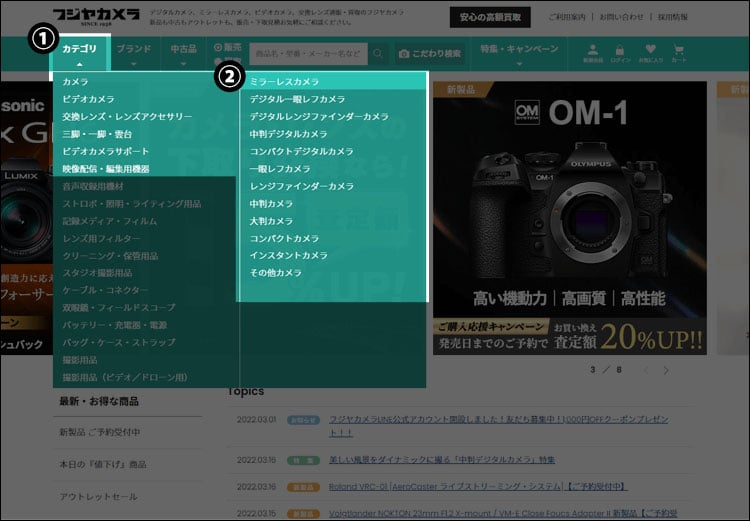This screenshot has width=750, height=521.
Task: Open the shopping cart icon
Action: click(x=678, y=53)
